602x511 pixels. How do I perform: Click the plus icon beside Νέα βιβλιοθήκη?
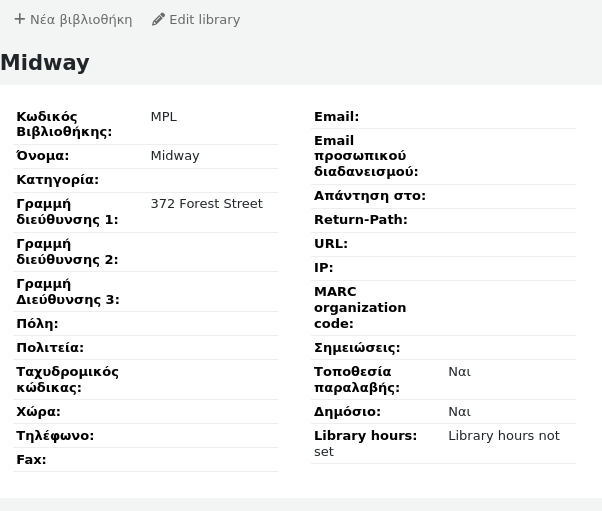tap(19, 19)
